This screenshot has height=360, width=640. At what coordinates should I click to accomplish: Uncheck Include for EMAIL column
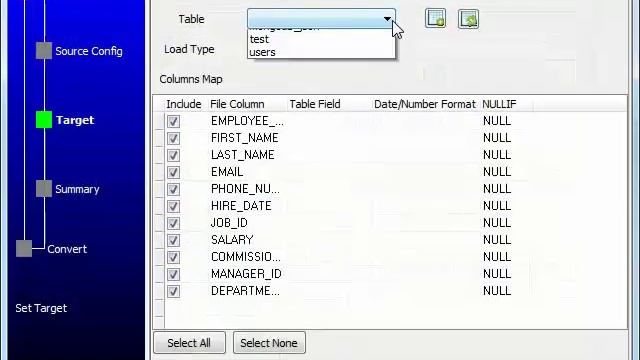173,172
